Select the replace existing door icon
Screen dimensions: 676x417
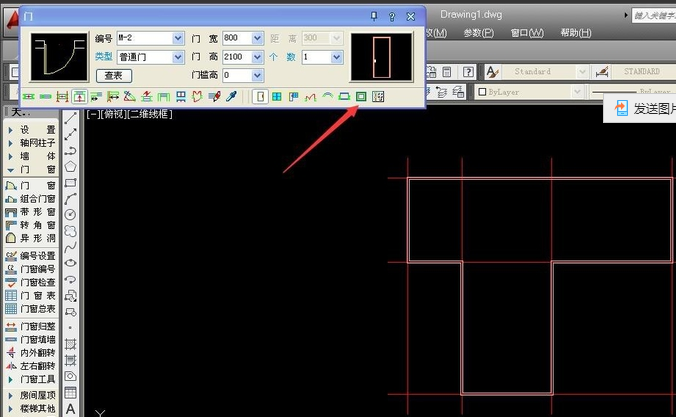[197, 97]
